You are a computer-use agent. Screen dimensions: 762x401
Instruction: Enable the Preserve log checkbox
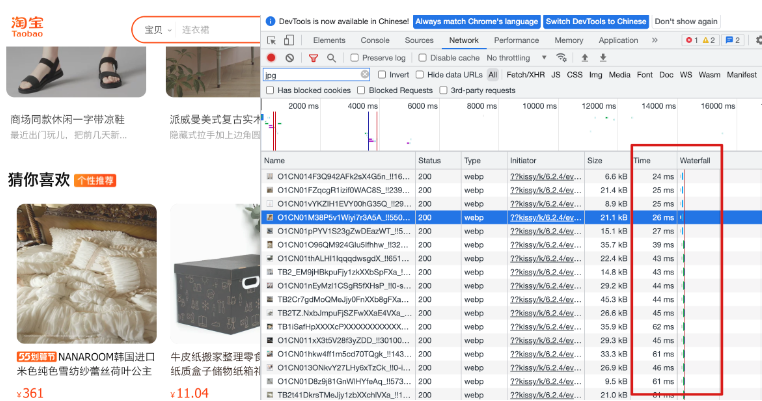[x=355, y=59]
